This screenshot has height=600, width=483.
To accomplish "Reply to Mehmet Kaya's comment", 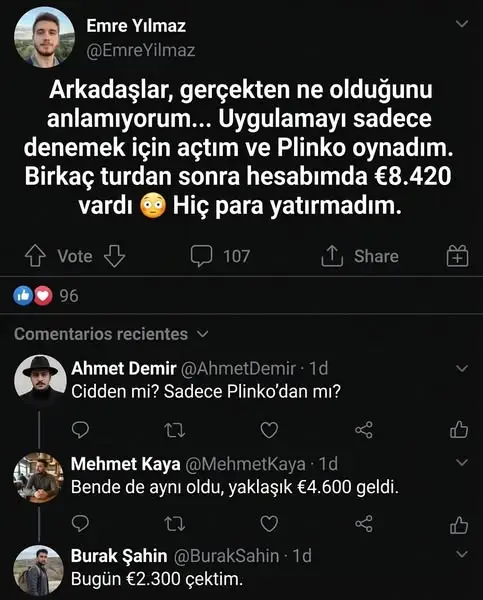I will [x=80, y=524].
